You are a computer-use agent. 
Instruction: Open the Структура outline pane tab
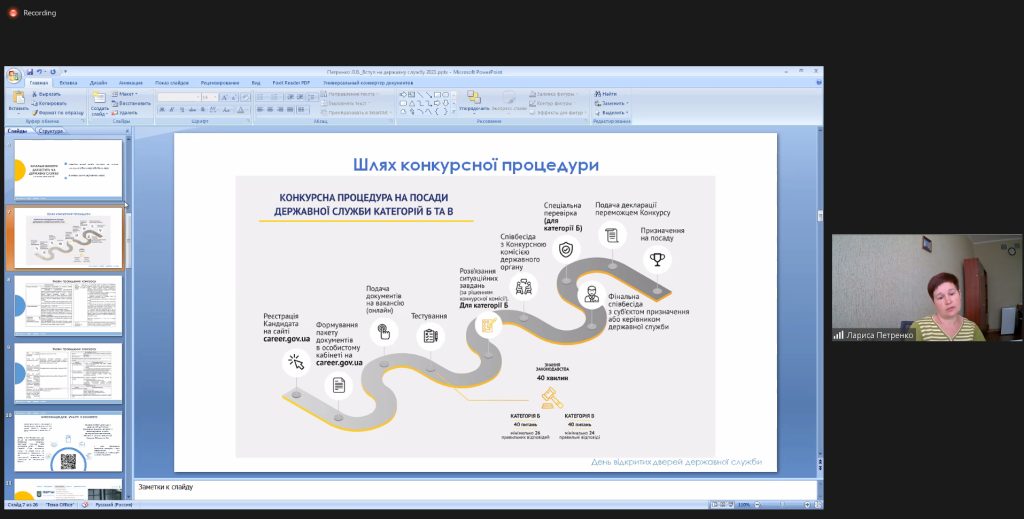click(53, 130)
